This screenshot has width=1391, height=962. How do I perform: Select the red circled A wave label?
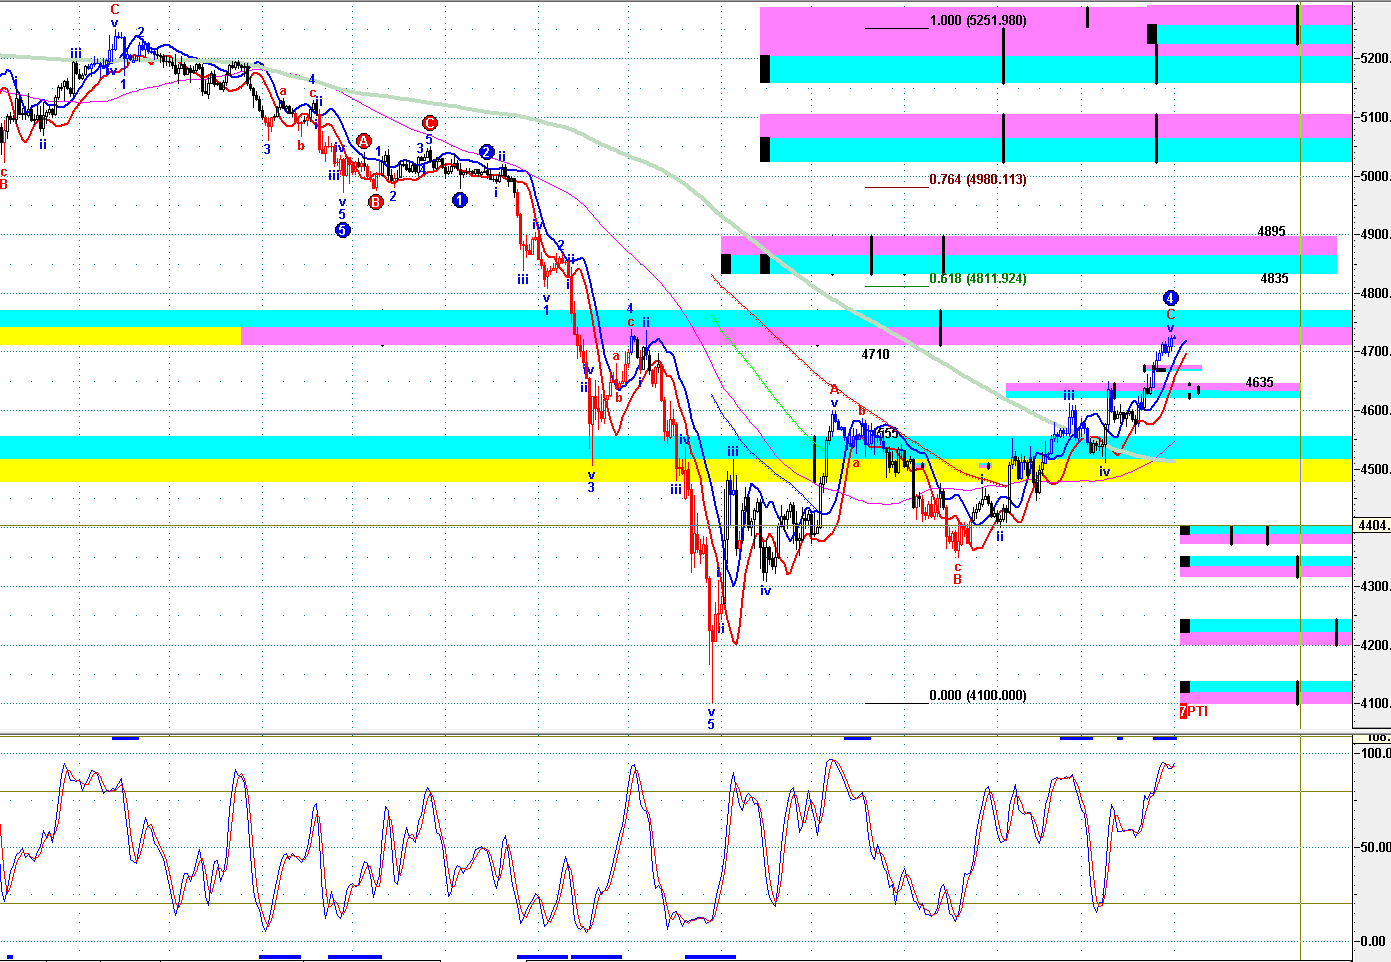click(x=364, y=142)
